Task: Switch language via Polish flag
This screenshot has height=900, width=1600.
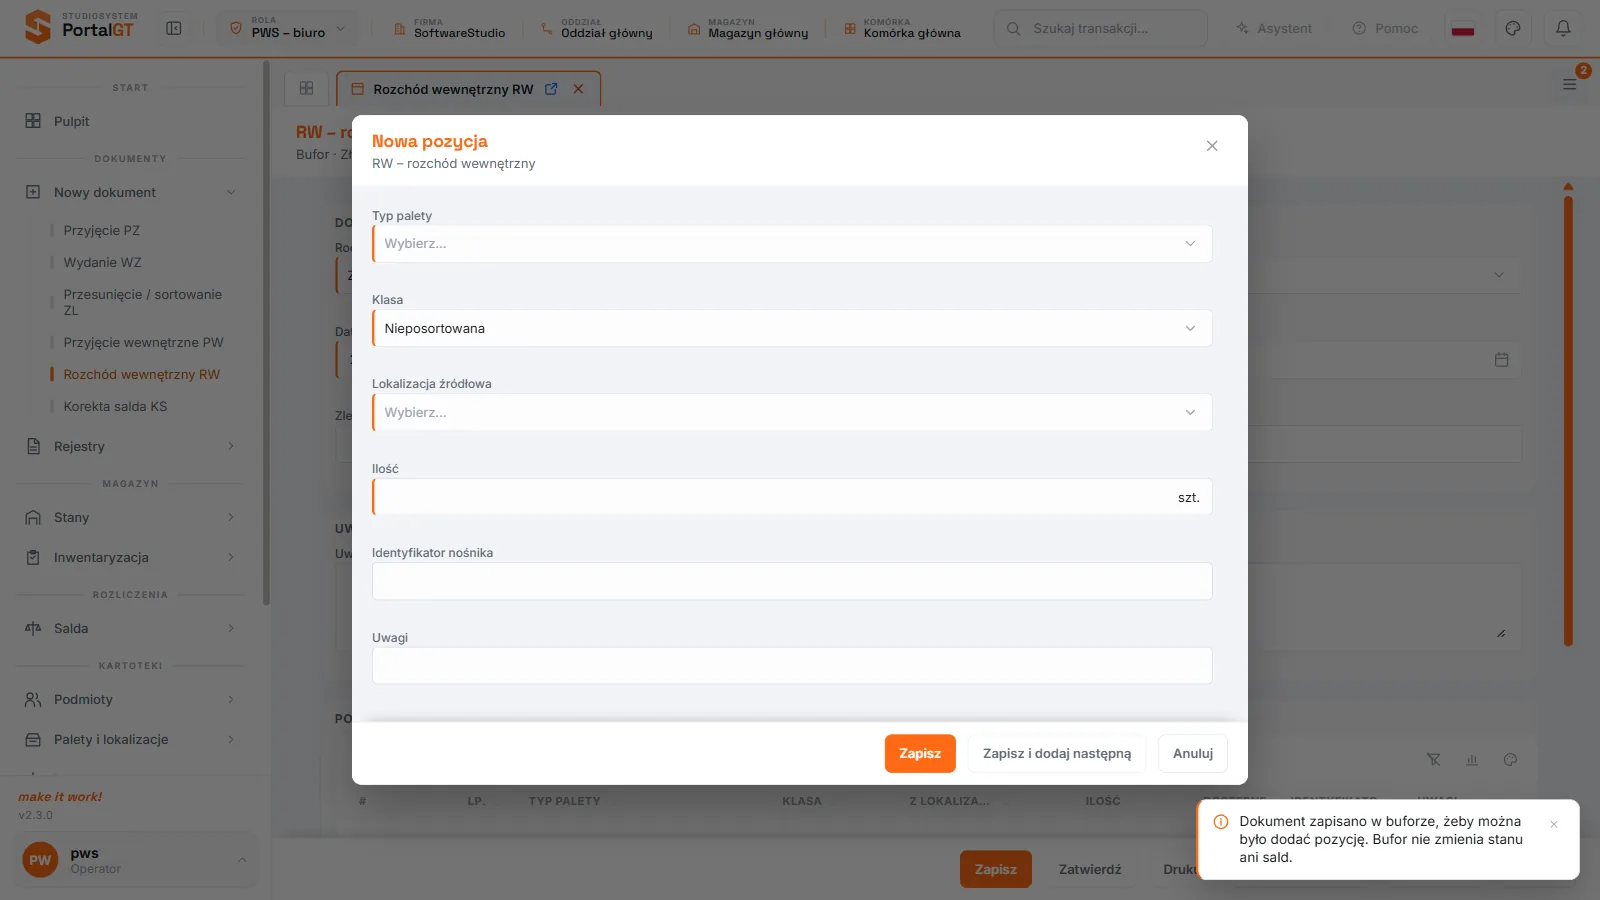Action: 1463,28
